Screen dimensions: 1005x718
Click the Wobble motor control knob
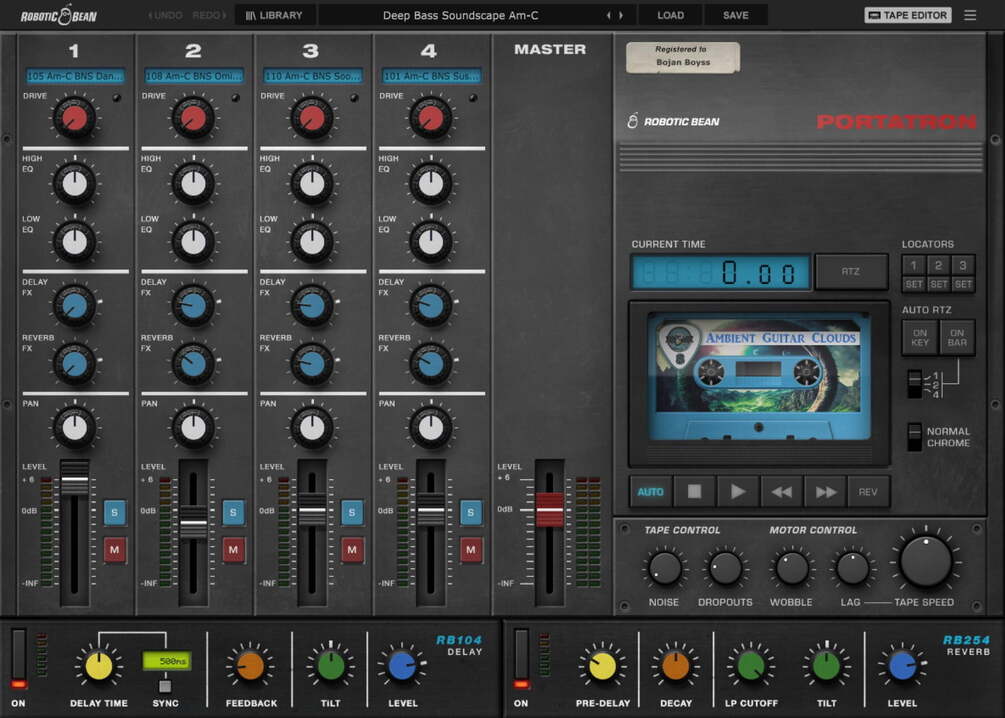click(792, 568)
